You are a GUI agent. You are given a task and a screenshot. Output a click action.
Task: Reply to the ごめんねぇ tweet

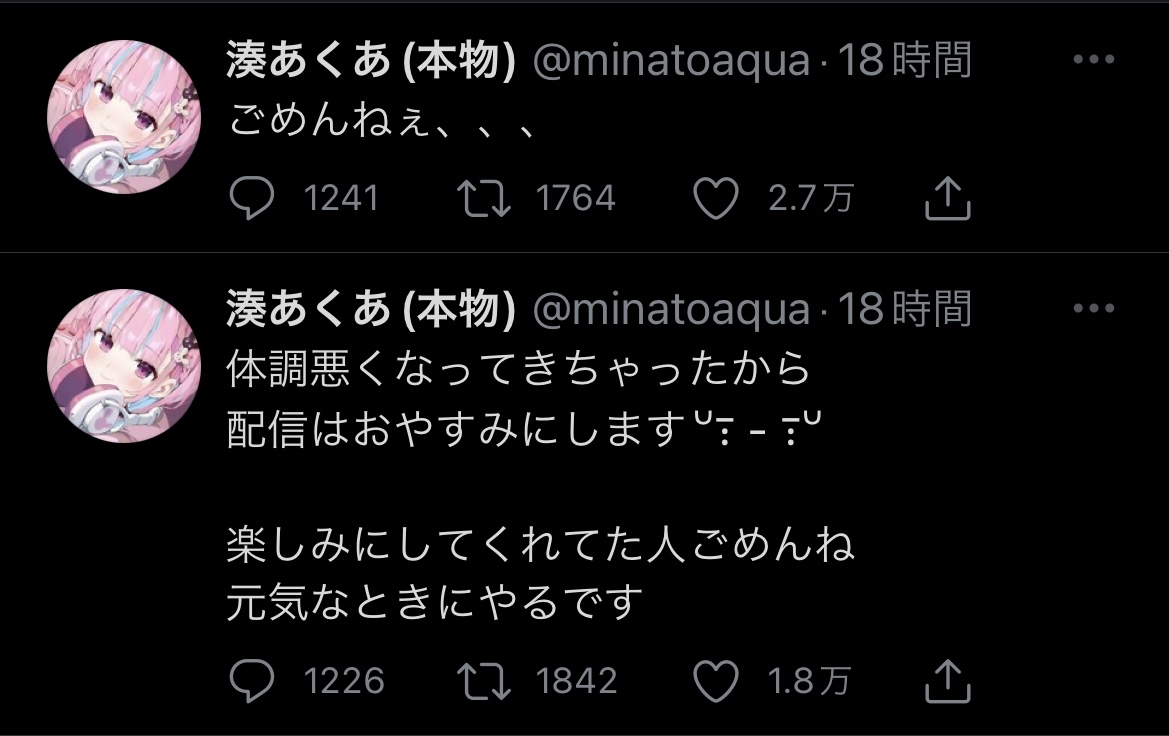point(252,198)
